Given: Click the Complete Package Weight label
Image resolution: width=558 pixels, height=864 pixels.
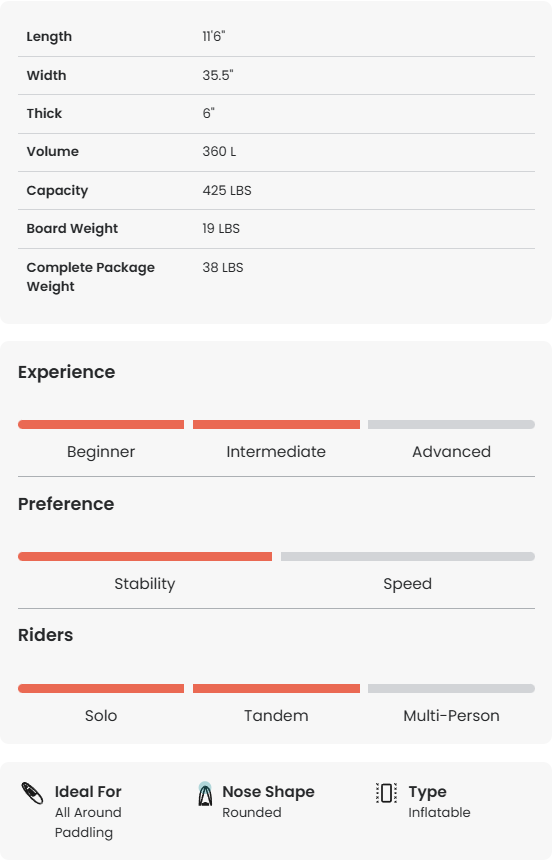Looking at the screenshot, I should [x=90, y=277].
